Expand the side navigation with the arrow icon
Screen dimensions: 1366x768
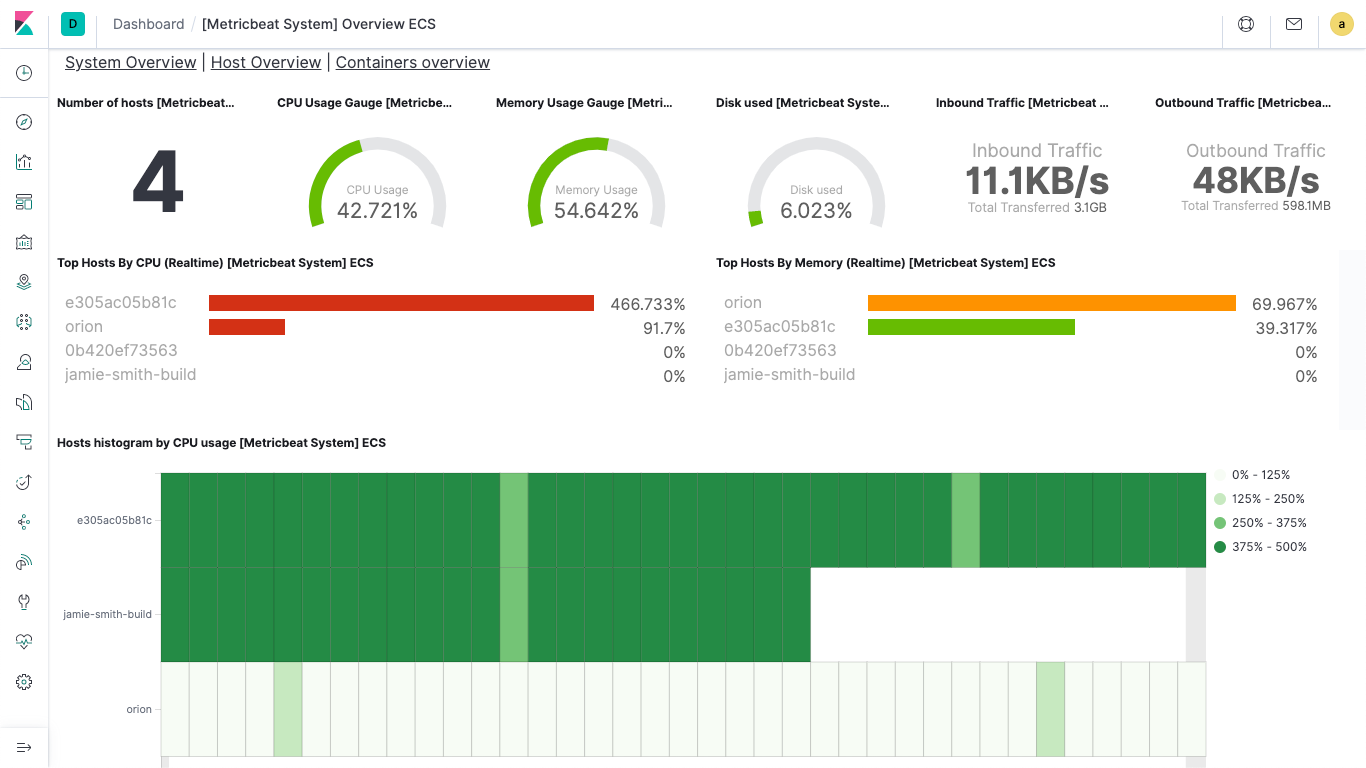pyautogui.click(x=24, y=747)
